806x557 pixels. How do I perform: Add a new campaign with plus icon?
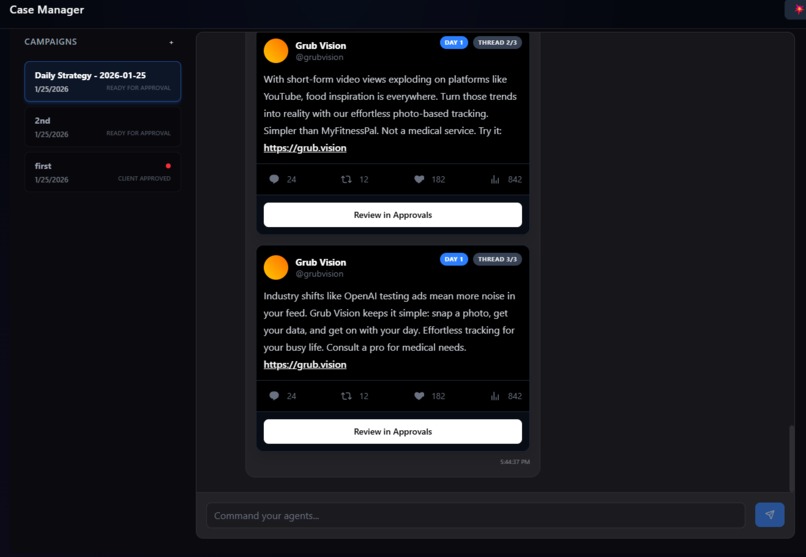tap(171, 43)
